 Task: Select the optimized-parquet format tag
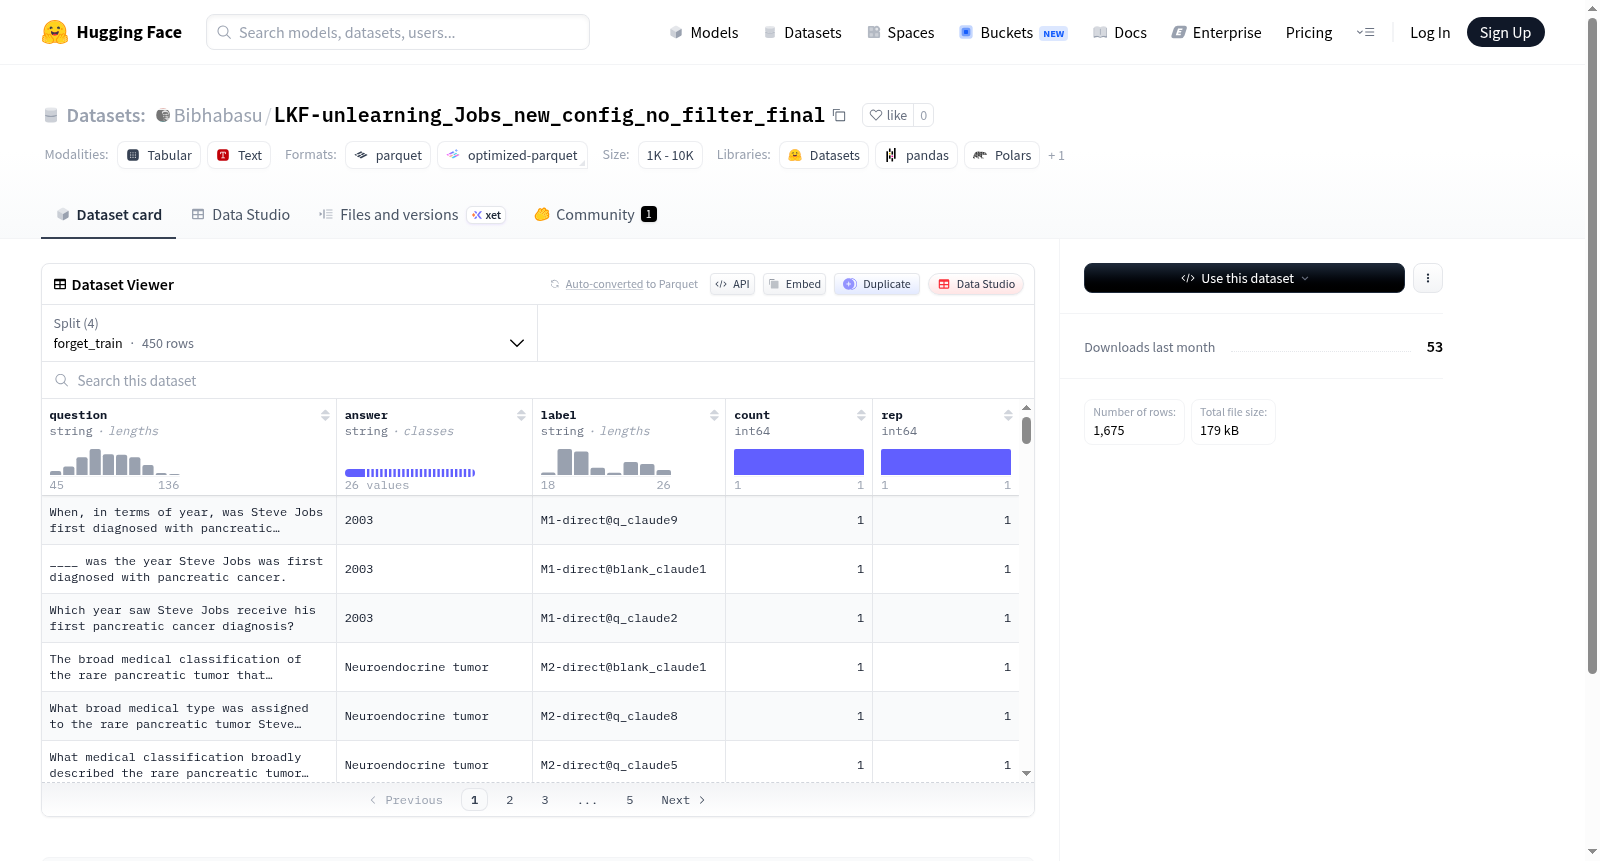click(x=512, y=155)
